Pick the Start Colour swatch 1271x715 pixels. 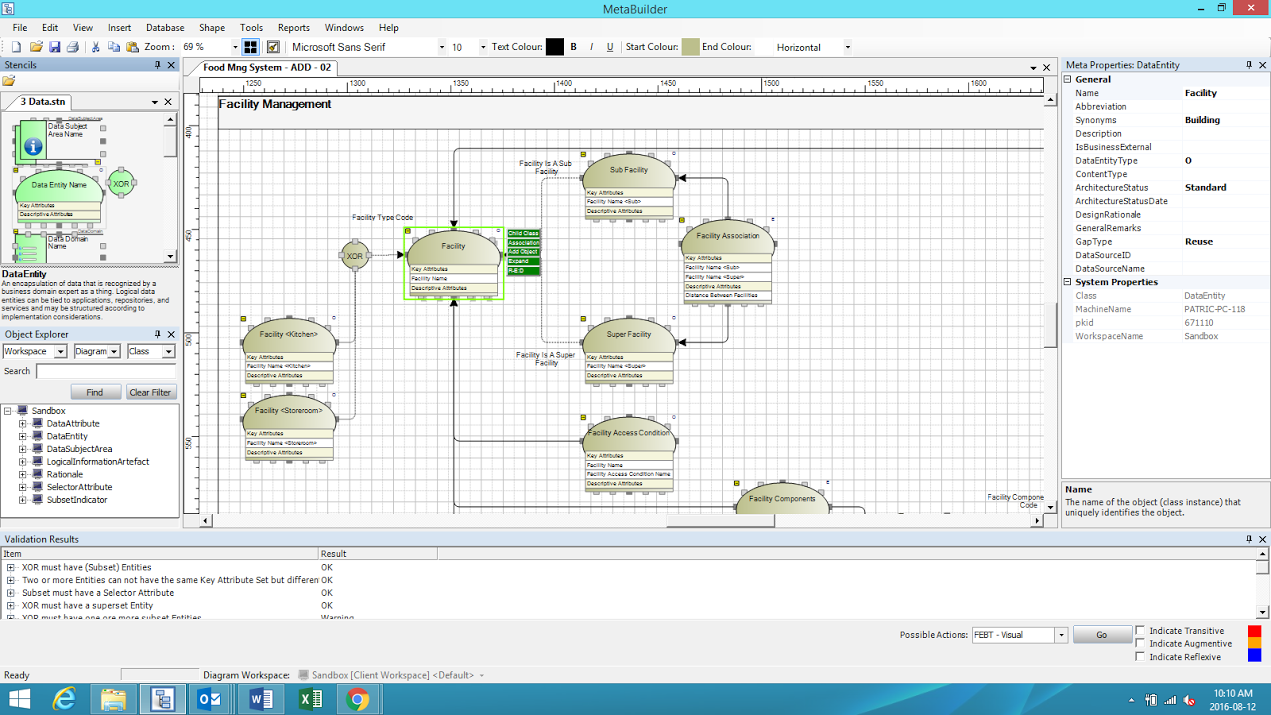691,47
